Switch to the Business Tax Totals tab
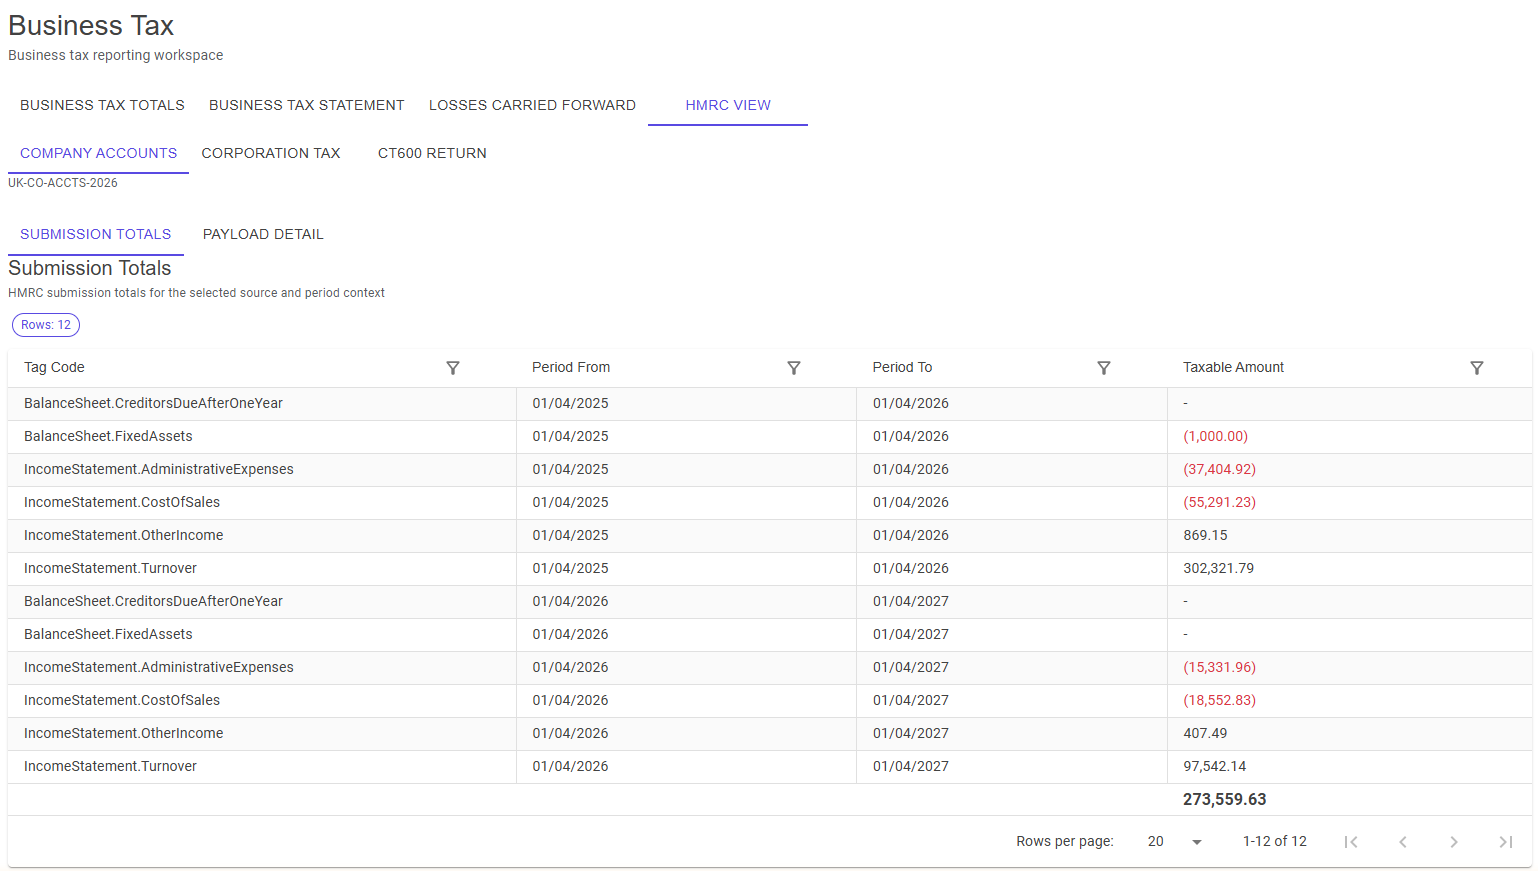 [x=102, y=105]
